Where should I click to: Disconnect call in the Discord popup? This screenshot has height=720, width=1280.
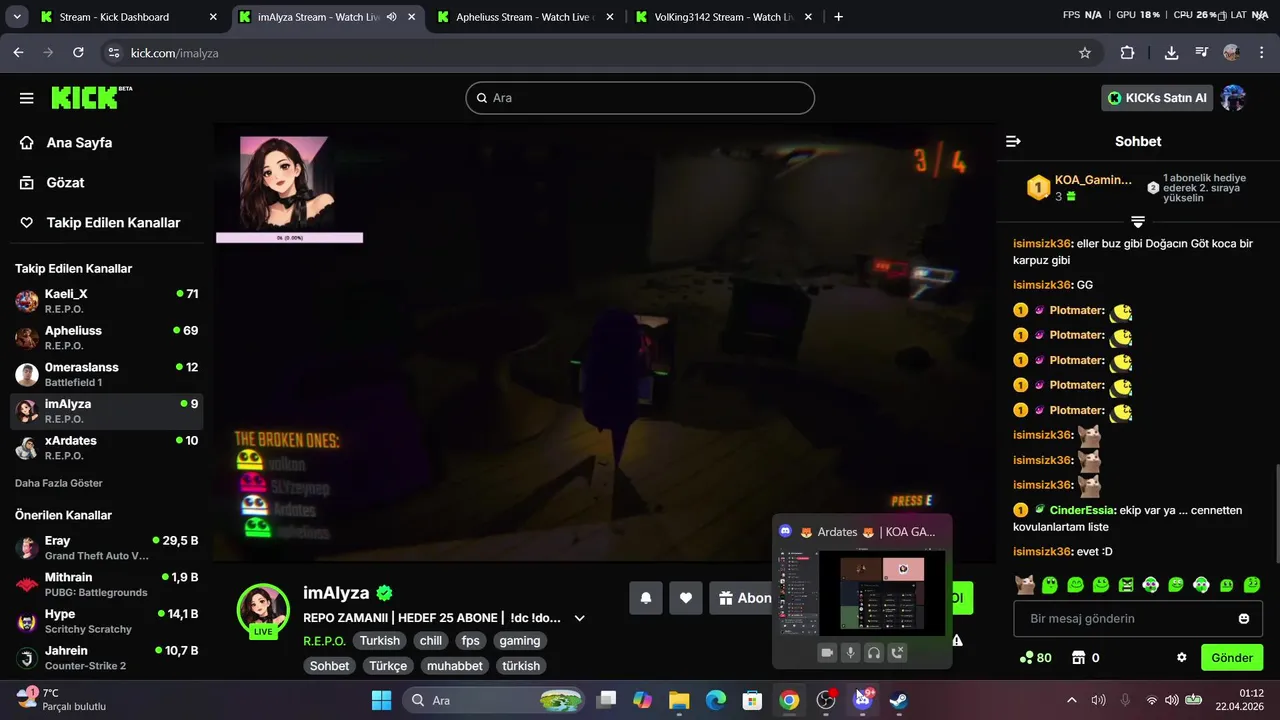click(898, 653)
